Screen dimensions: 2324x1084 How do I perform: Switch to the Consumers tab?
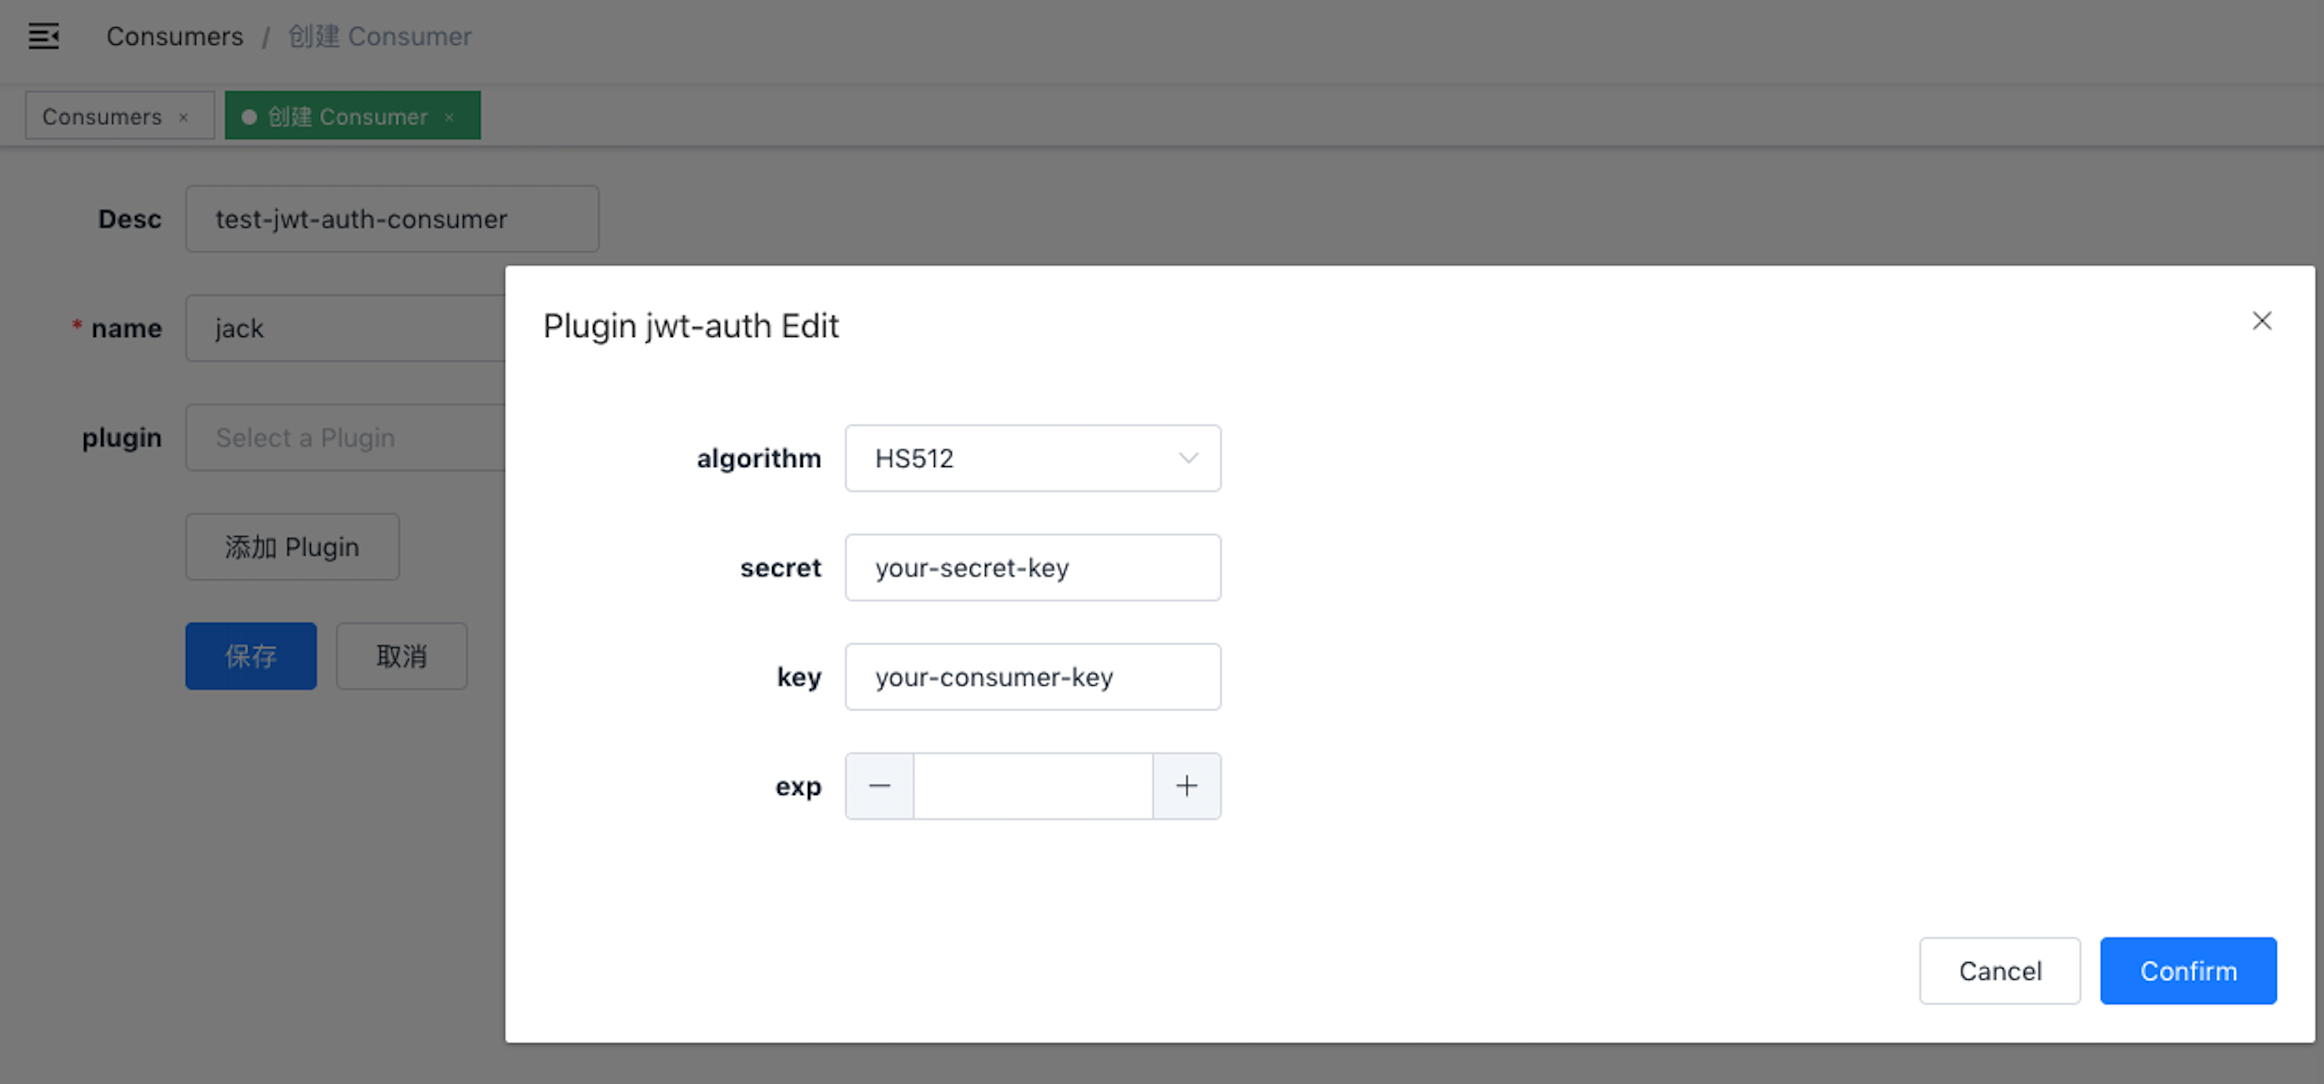(101, 117)
